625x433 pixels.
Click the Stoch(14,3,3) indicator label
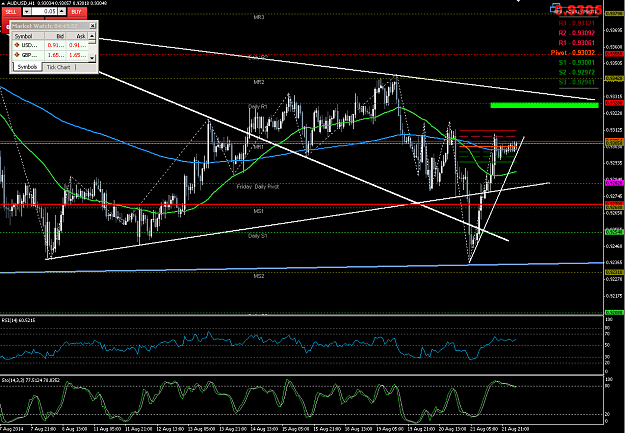[30, 380]
